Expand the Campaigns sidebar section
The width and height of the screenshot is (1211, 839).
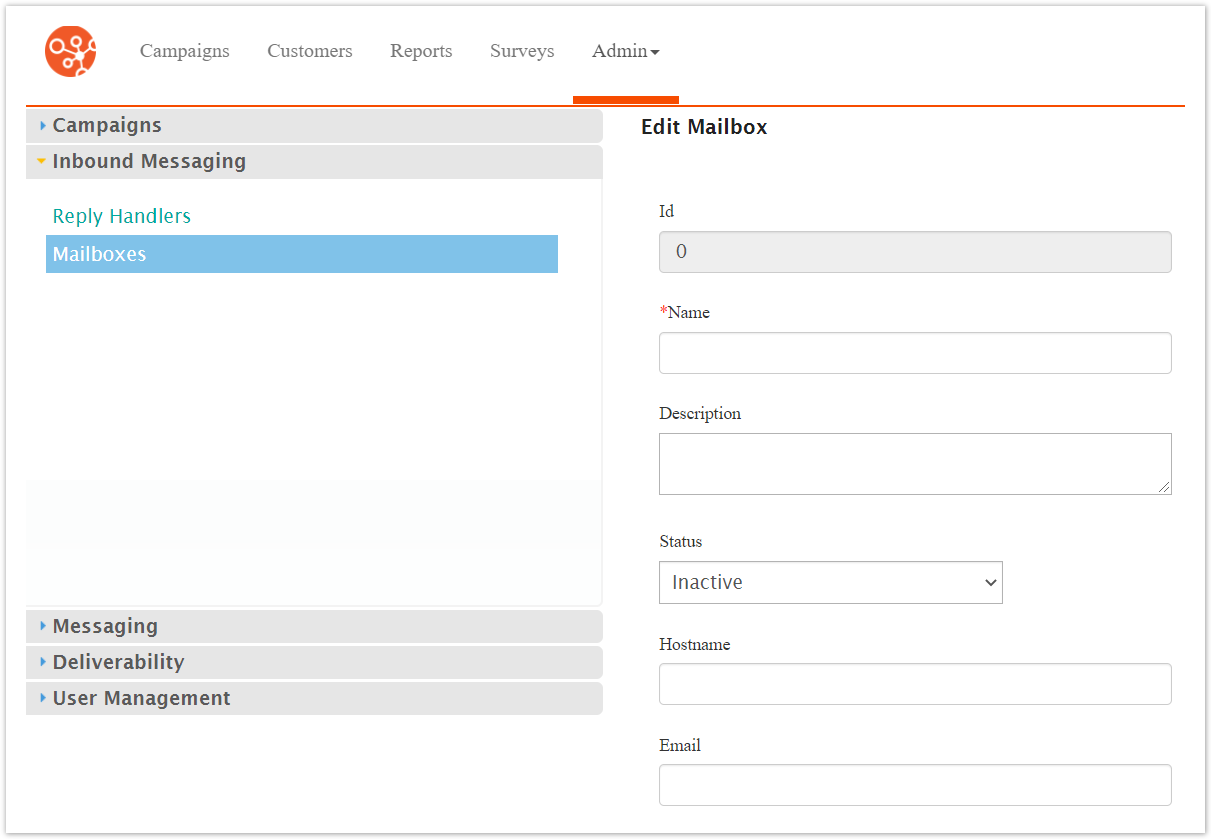[107, 125]
